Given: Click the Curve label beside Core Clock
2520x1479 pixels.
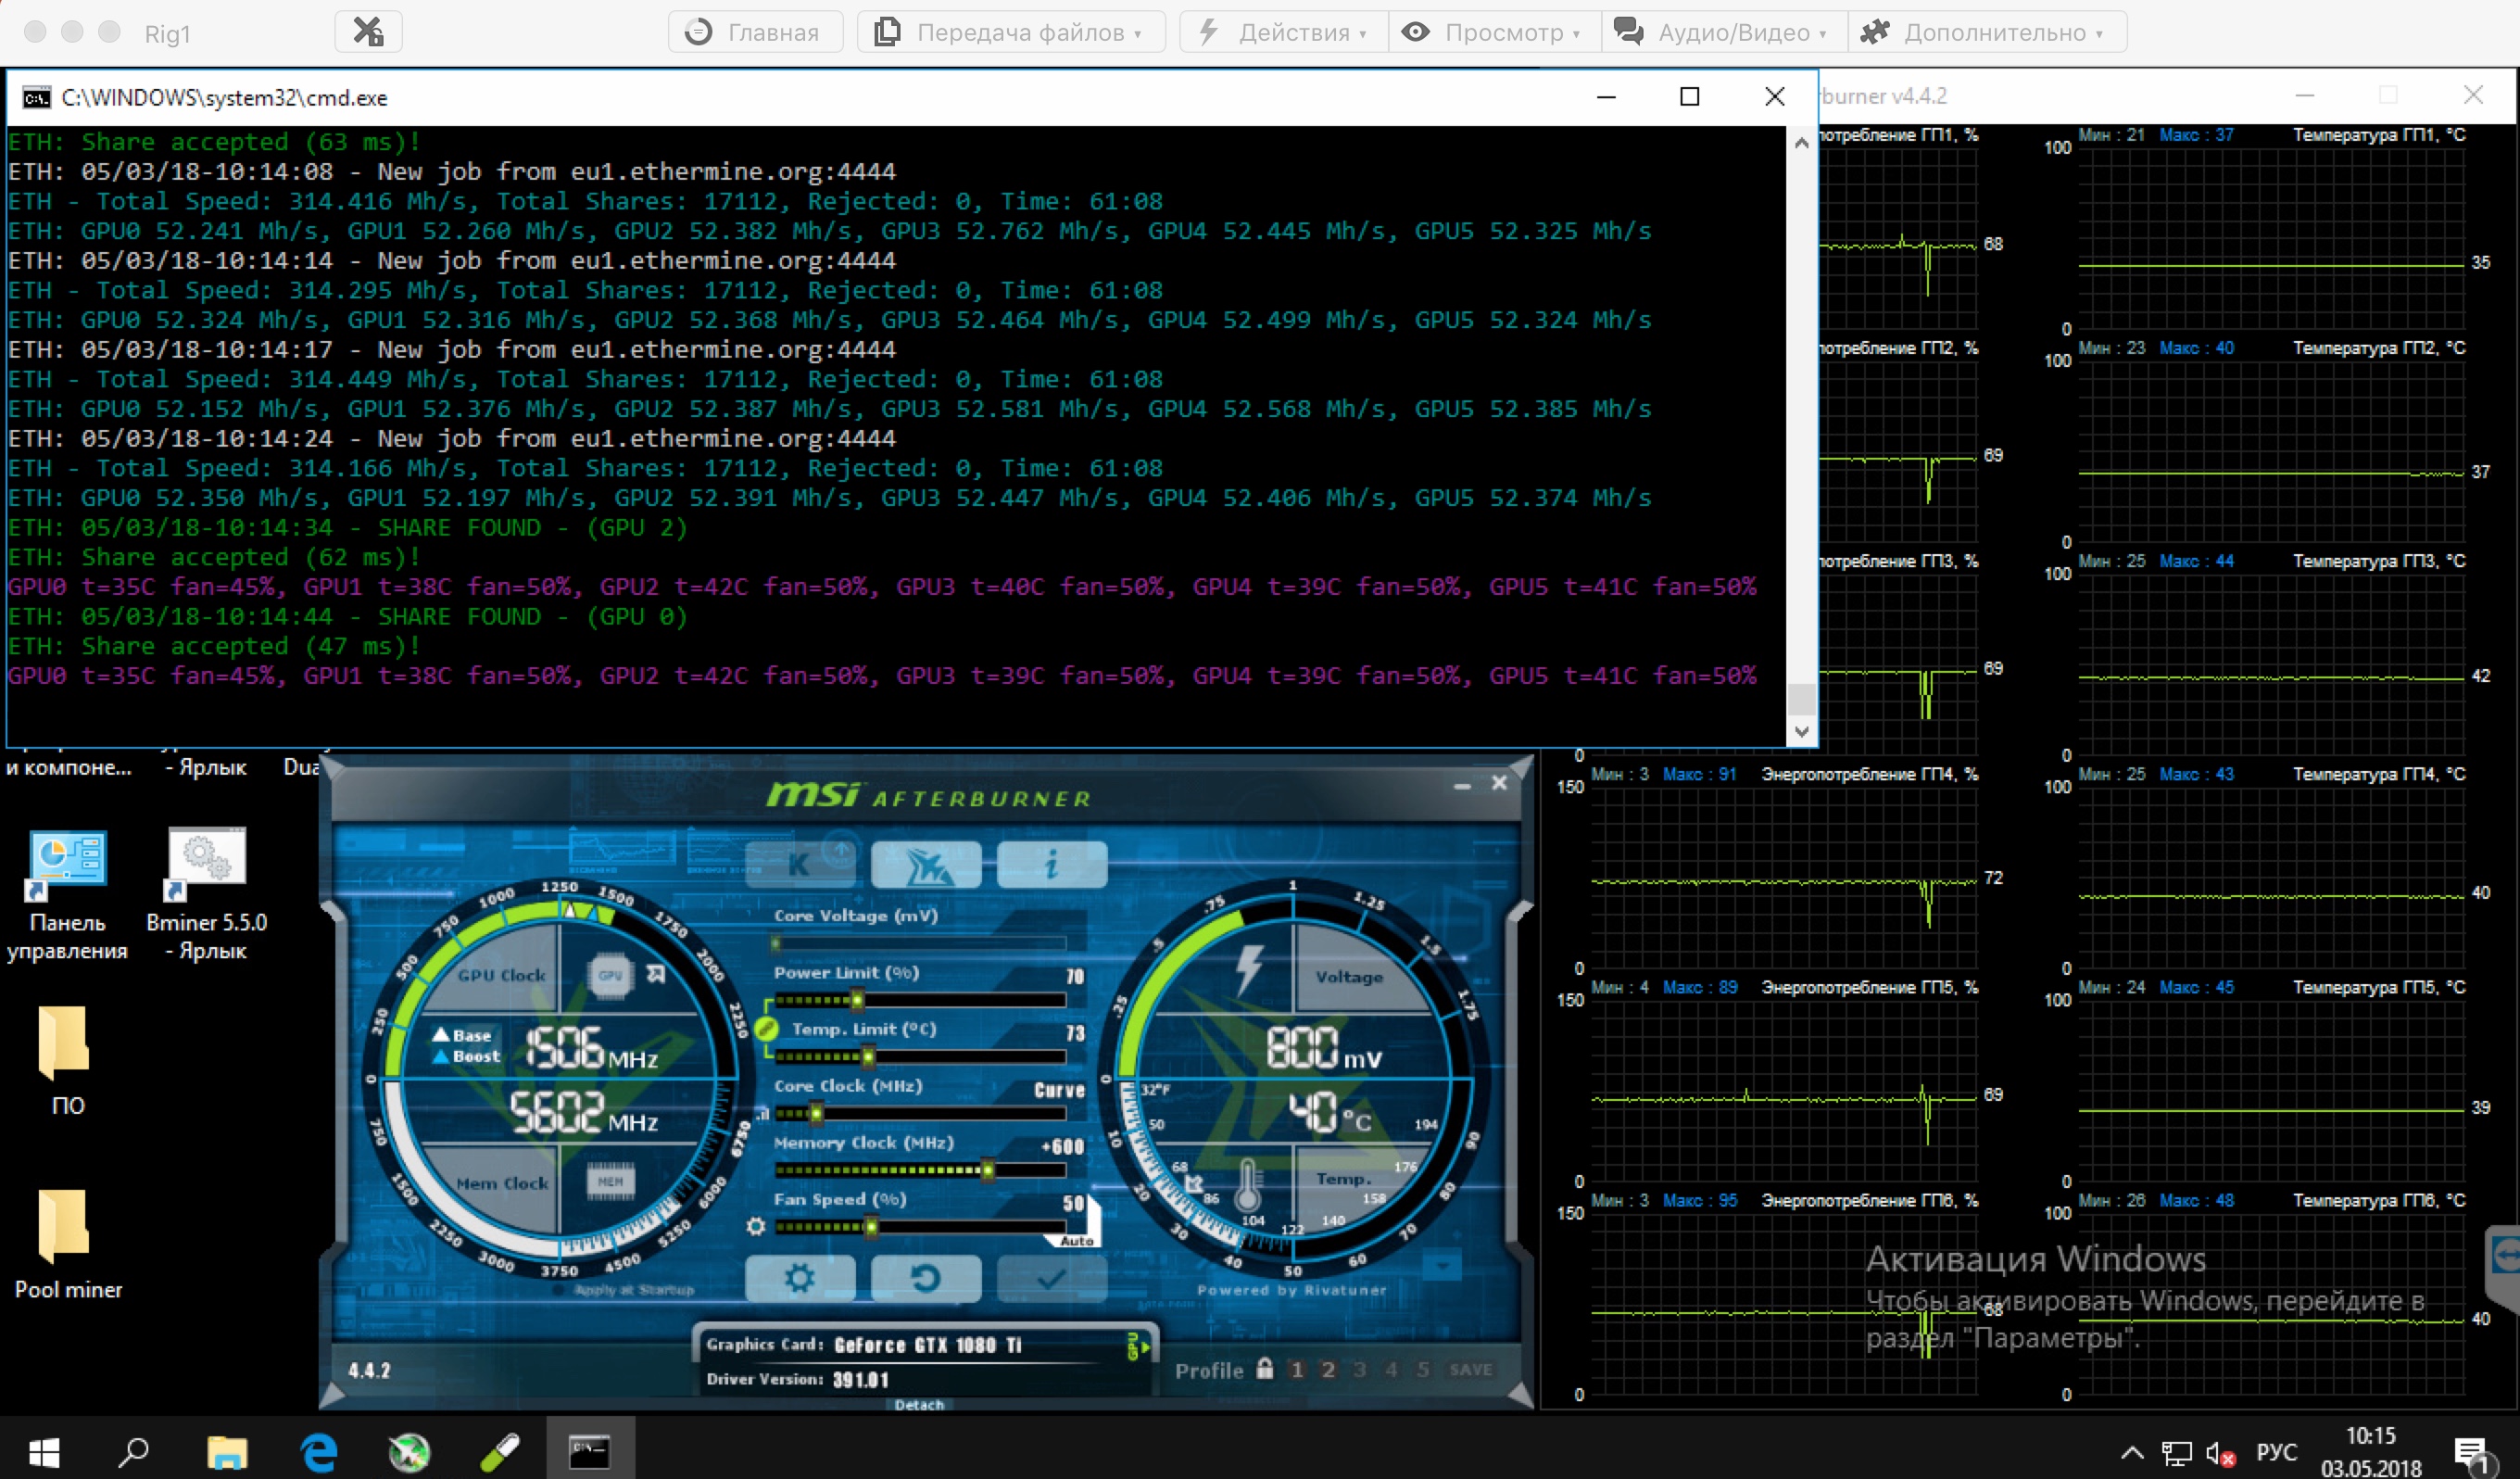Looking at the screenshot, I should point(1059,1090).
